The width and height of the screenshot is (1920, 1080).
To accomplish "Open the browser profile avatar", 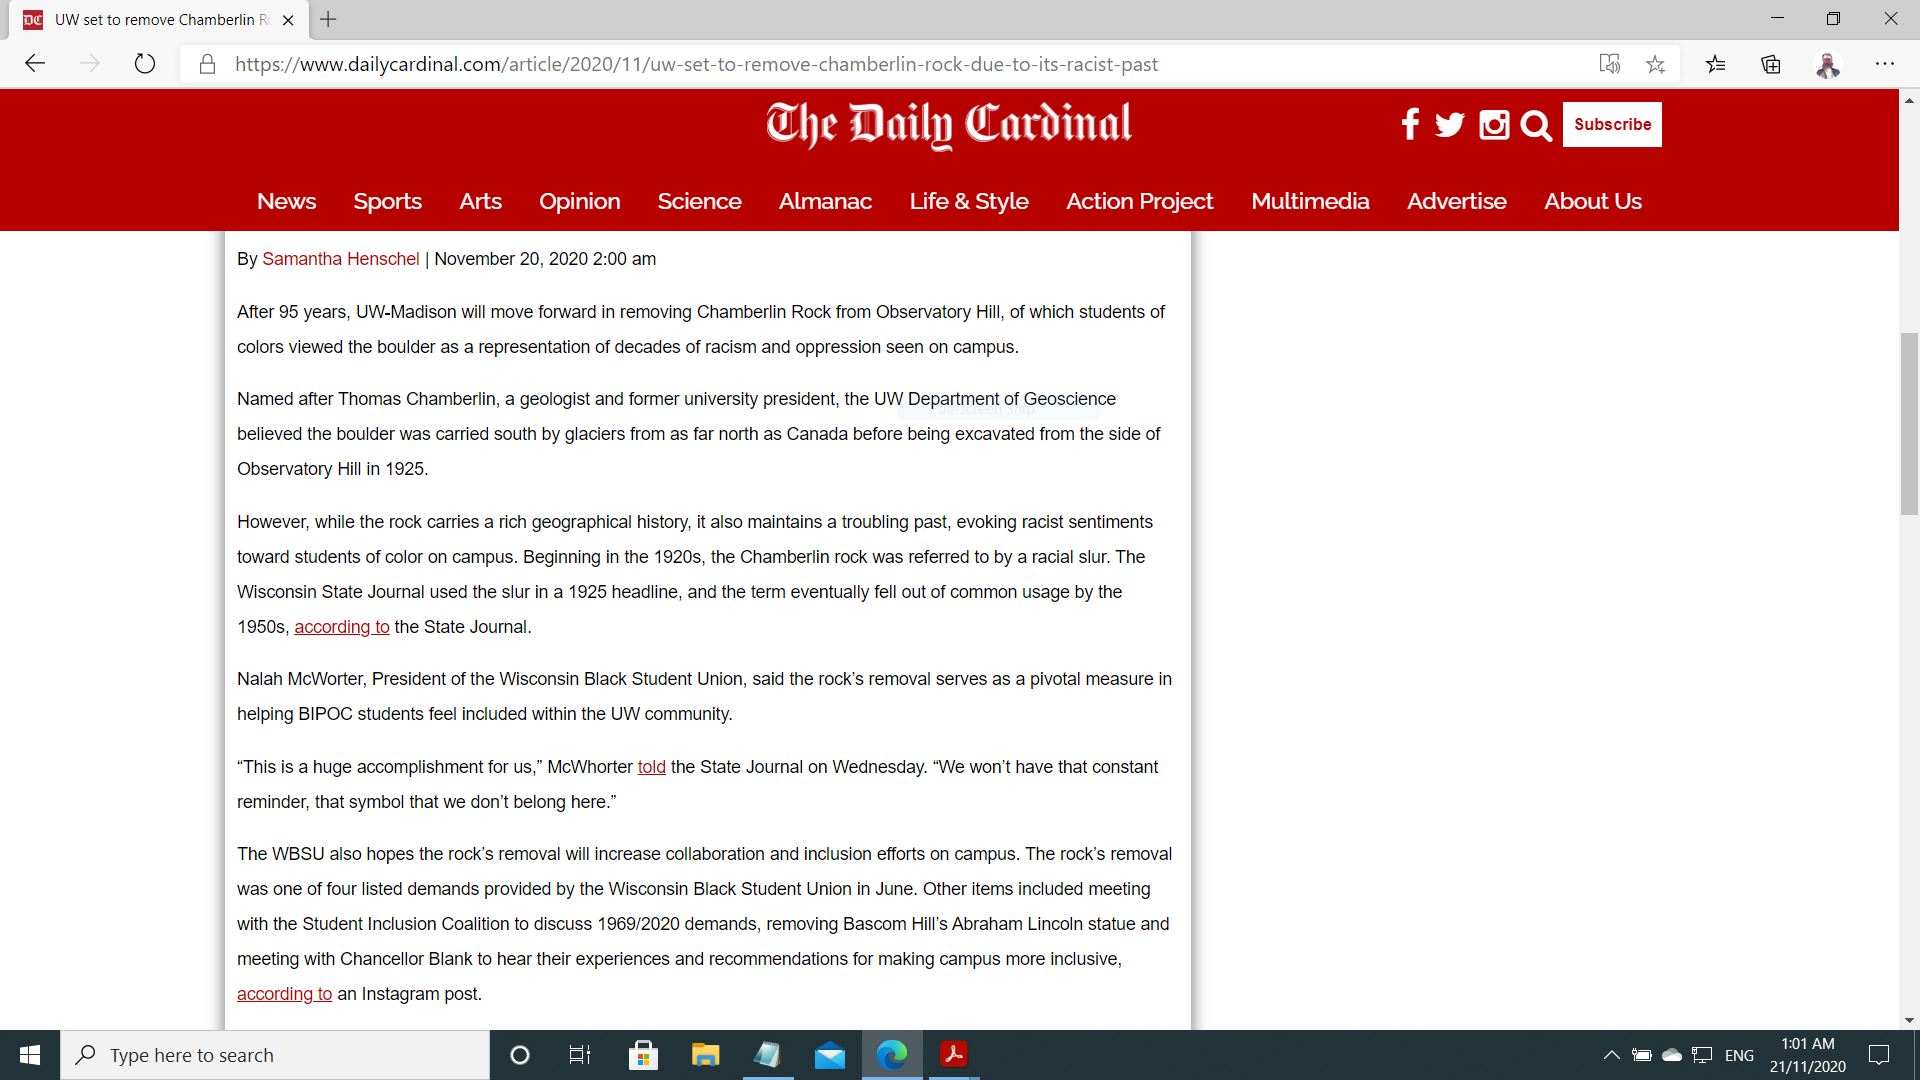I will coord(1828,64).
